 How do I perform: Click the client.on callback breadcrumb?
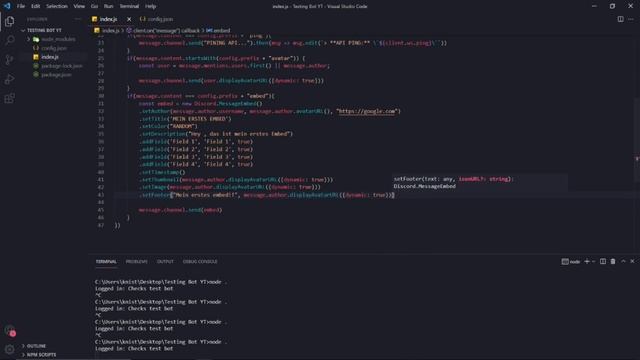(x=163, y=31)
